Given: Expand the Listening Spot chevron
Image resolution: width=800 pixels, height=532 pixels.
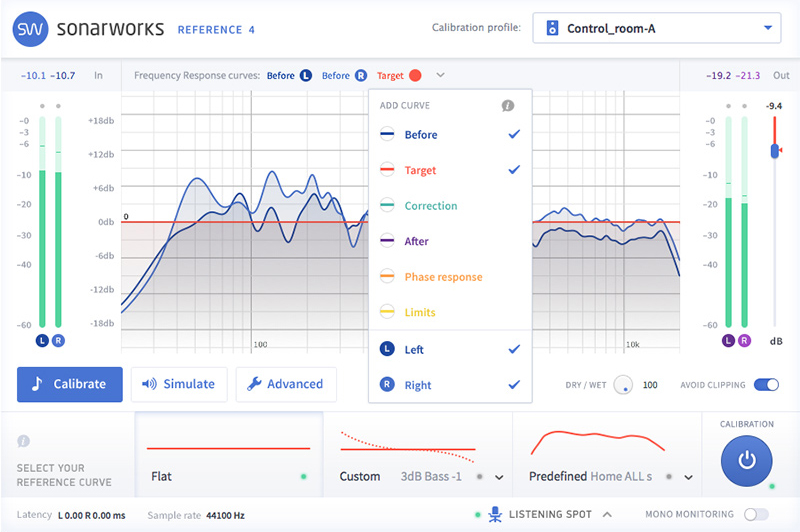Looking at the screenshot, I should (607, 514).
